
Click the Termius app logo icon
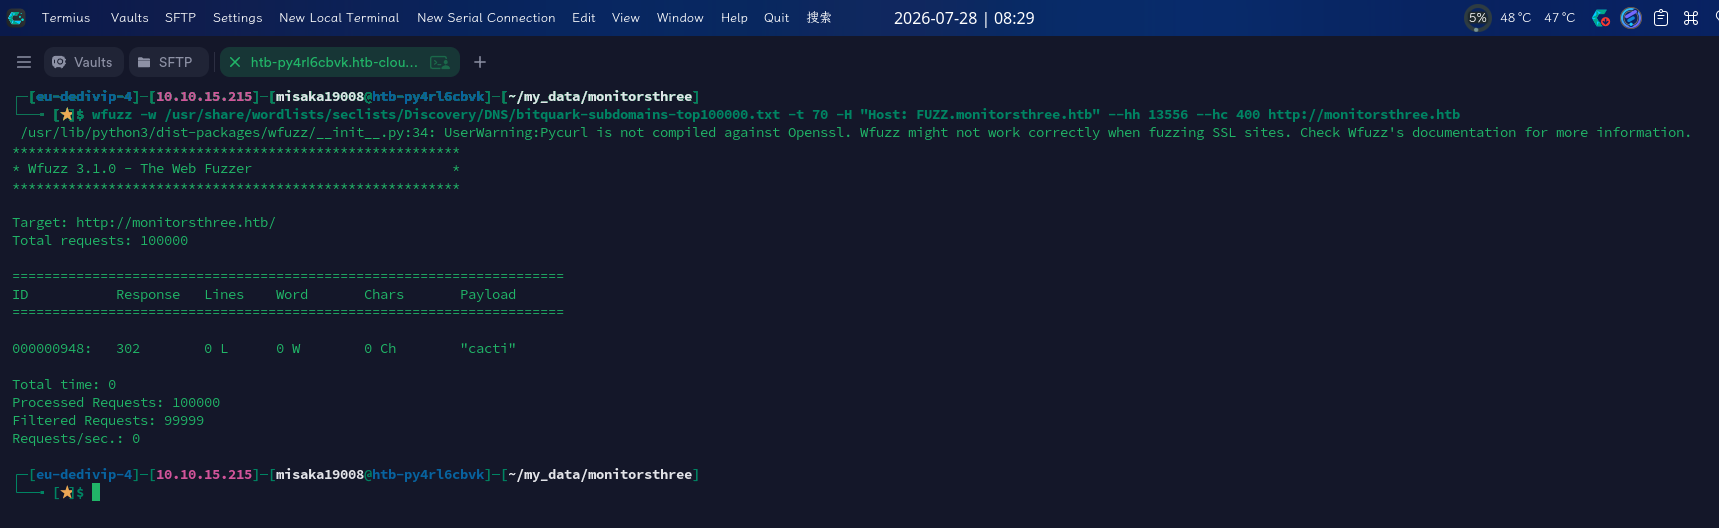[x=16, y=17]
